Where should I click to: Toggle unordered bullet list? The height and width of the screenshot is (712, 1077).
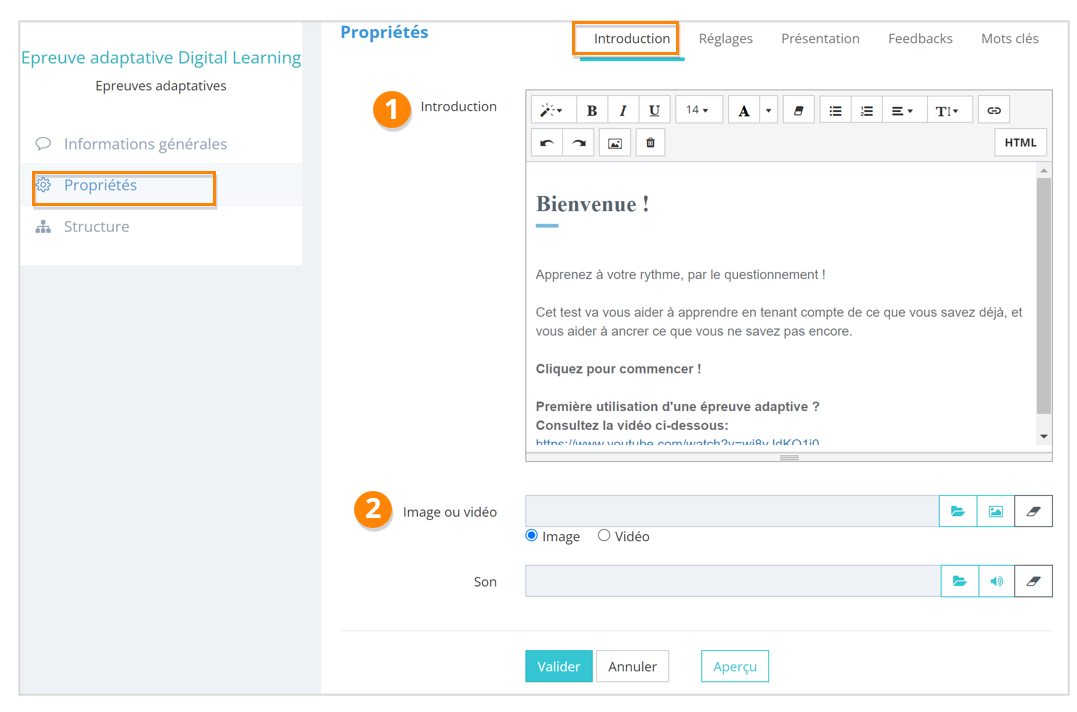coord(835,110)
